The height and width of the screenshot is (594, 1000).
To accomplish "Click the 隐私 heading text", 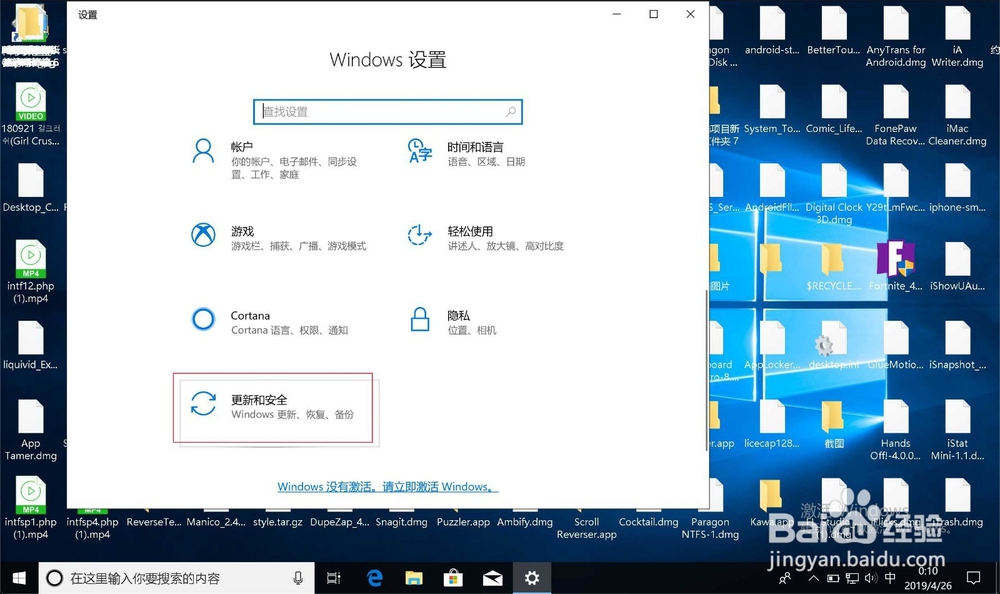I will 459,315.
